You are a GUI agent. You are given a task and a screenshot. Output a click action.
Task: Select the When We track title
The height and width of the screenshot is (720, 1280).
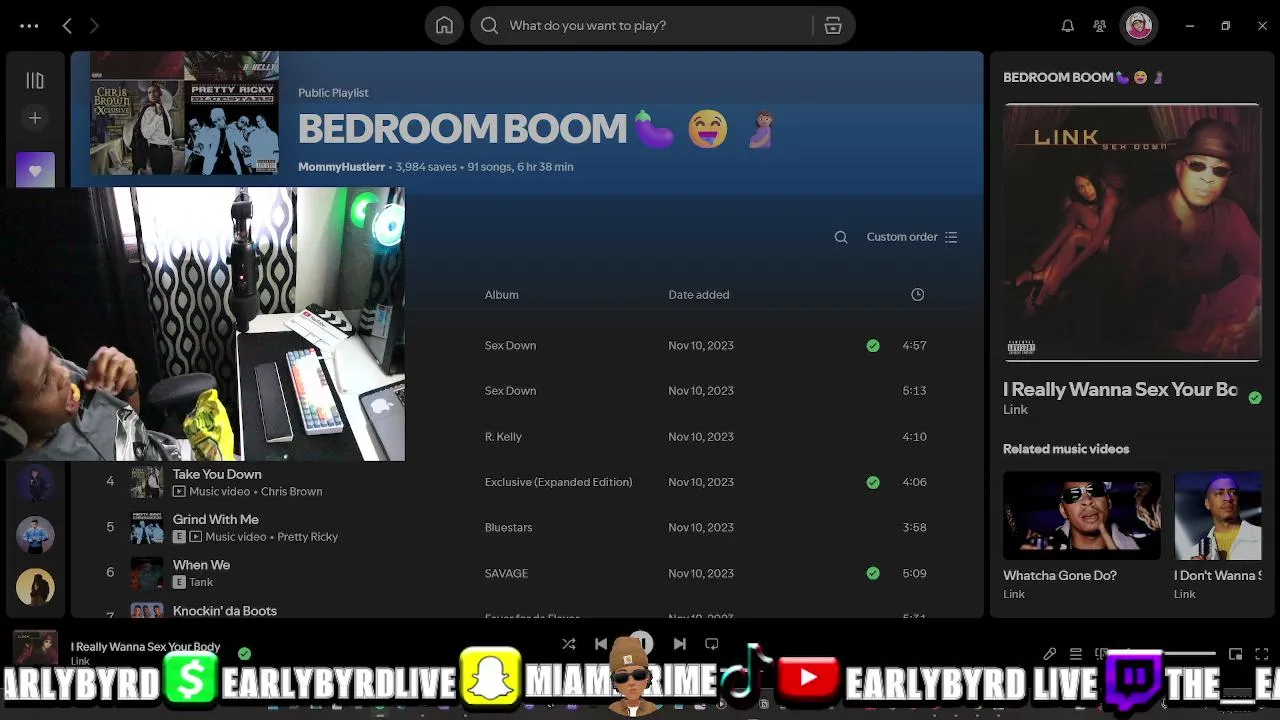201,565
